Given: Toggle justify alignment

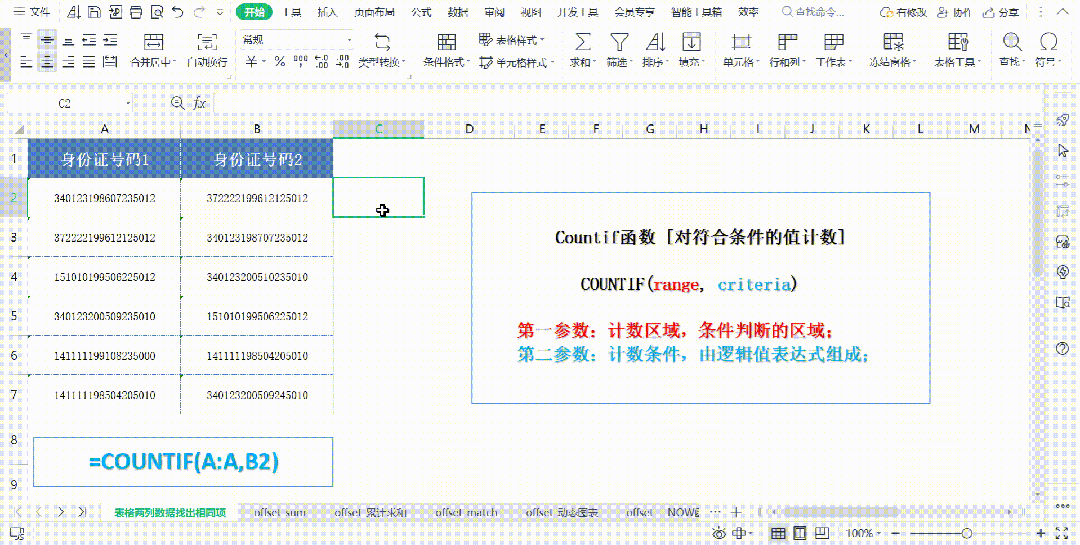Looking at the screenshot, I should (x=89, y=62).
